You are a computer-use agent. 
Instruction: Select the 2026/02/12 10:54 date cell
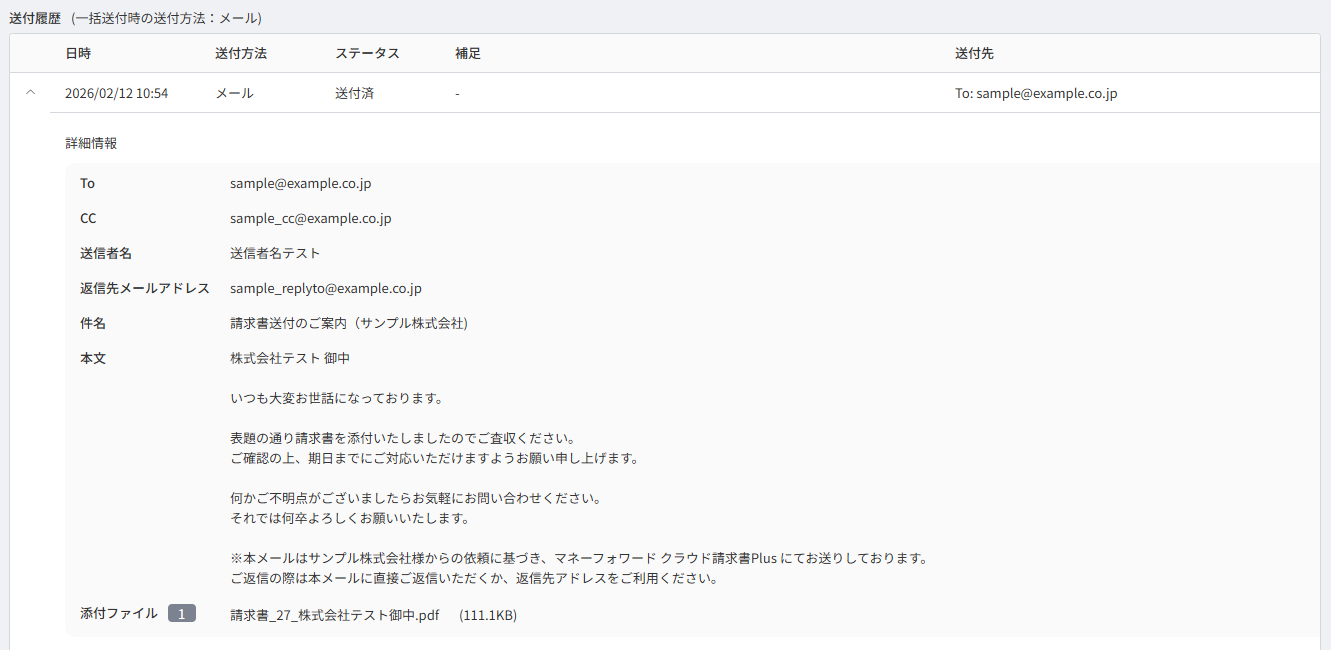point(116,93)
